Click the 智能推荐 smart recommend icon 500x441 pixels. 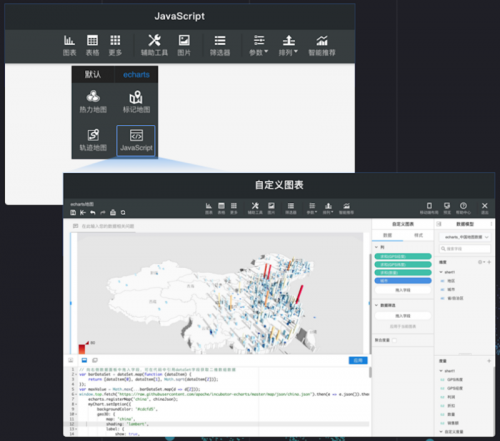click(x=322, y=45)
